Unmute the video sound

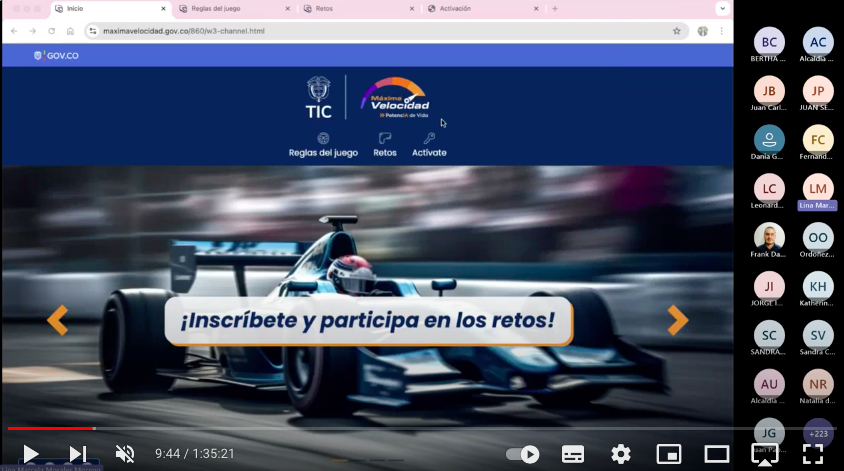point(125,454)
